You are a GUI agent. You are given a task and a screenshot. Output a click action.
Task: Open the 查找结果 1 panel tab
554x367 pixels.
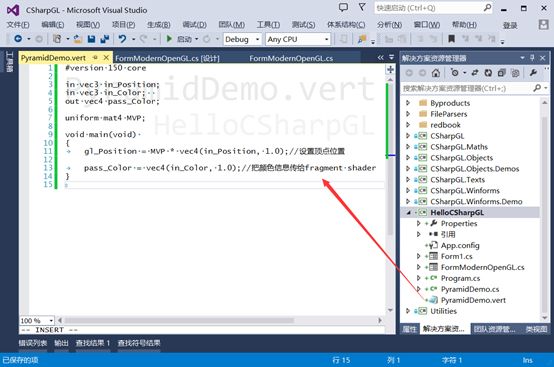93,343
